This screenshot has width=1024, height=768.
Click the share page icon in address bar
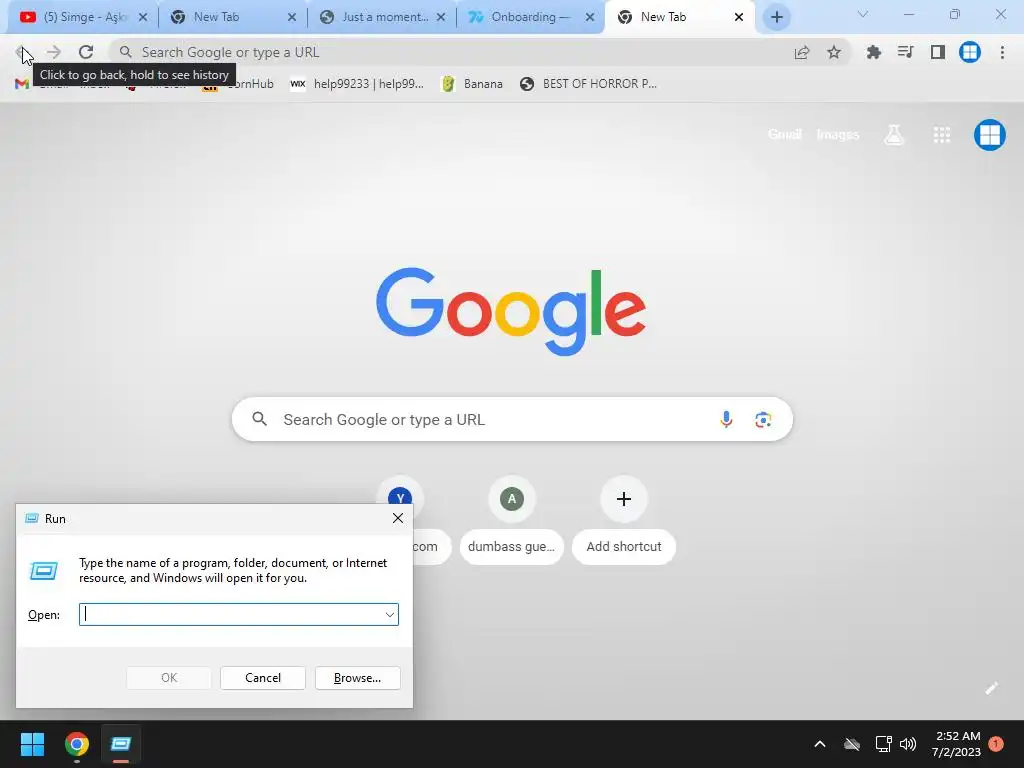(x=802, y=52)
